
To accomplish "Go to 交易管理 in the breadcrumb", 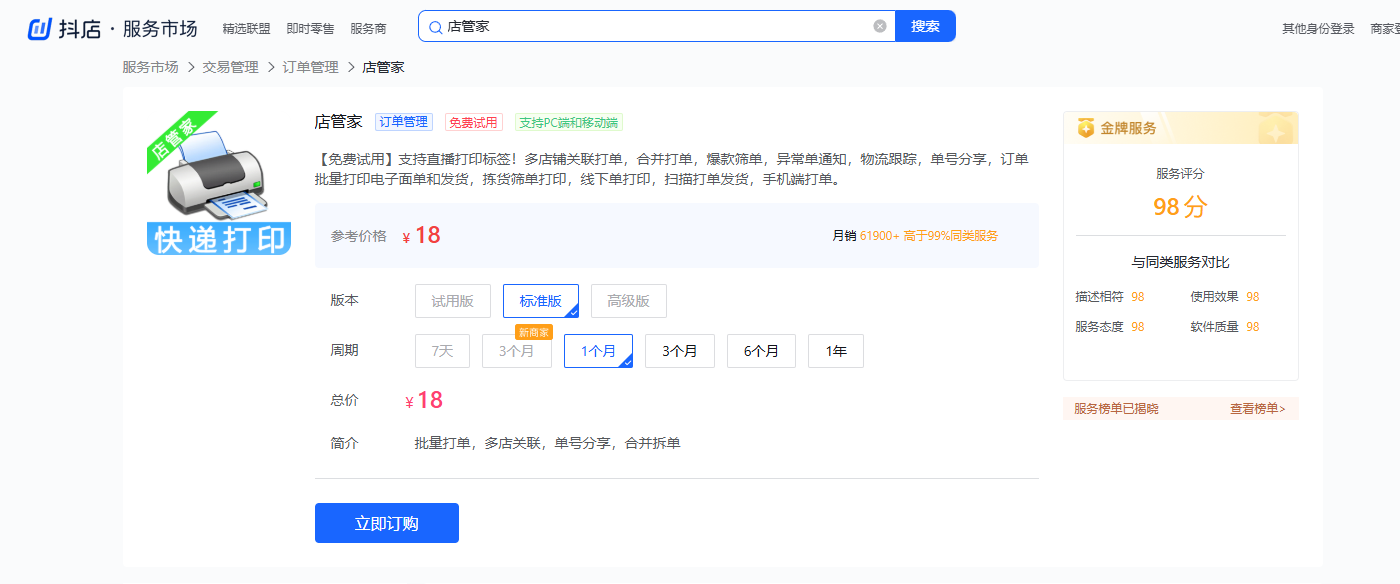I will pyautogui.click(x=230, y=67).
